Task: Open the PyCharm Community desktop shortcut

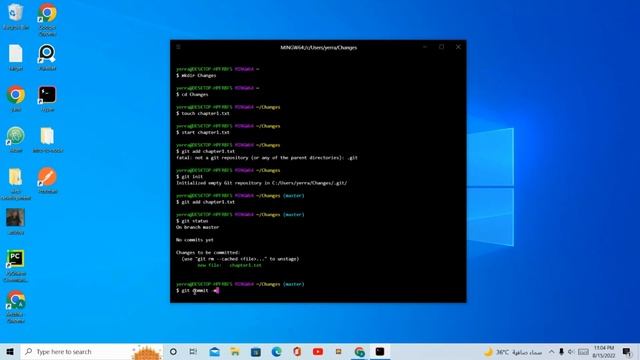Action: [x=16, y=266]
